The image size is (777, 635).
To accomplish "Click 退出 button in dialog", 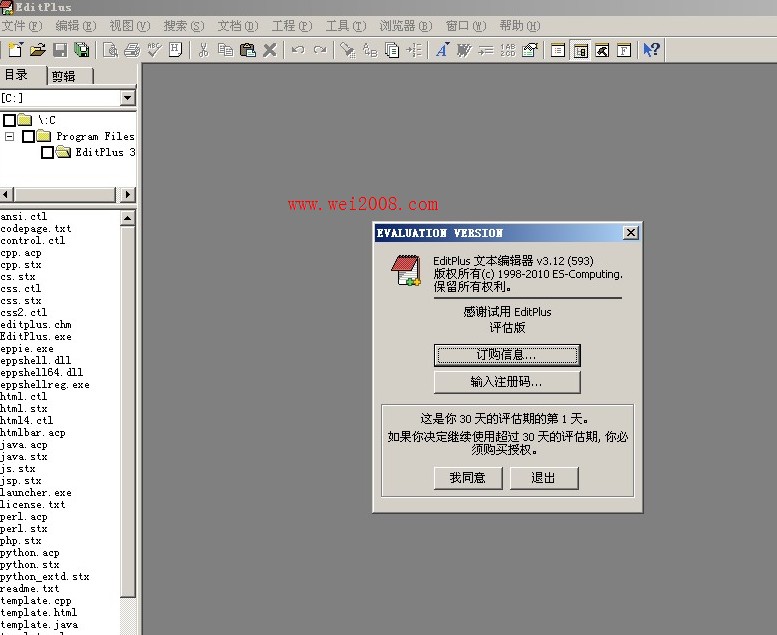I will pos(544,478).
